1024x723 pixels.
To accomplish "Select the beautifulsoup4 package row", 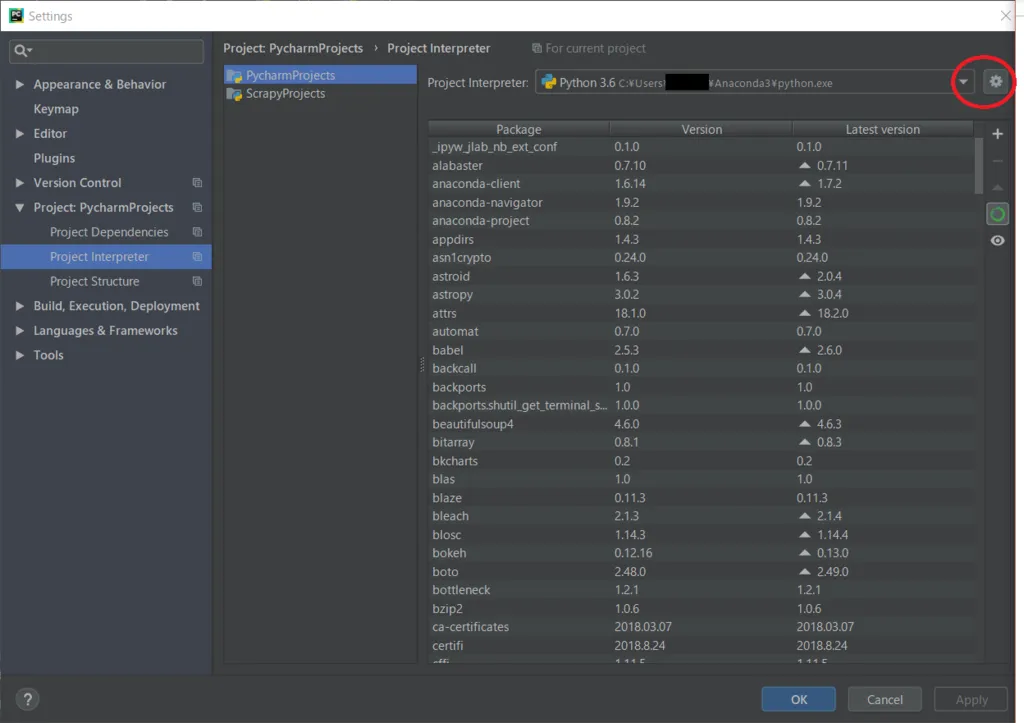I will point(702,424).
